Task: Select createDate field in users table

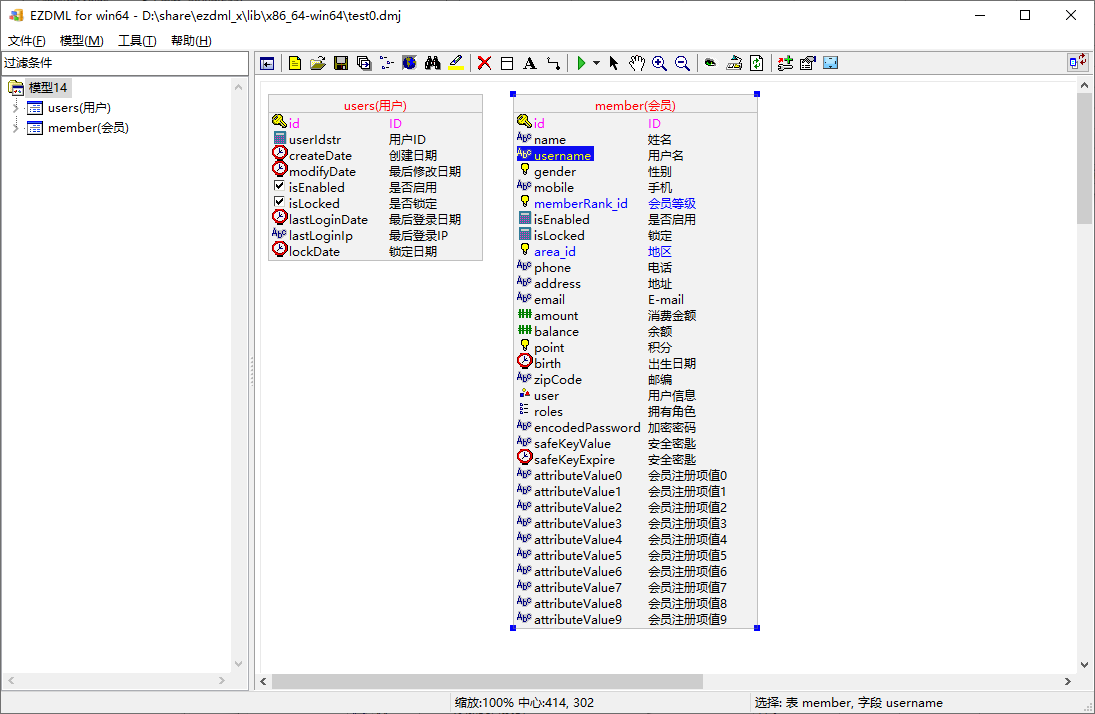Action: pos(321,156)
